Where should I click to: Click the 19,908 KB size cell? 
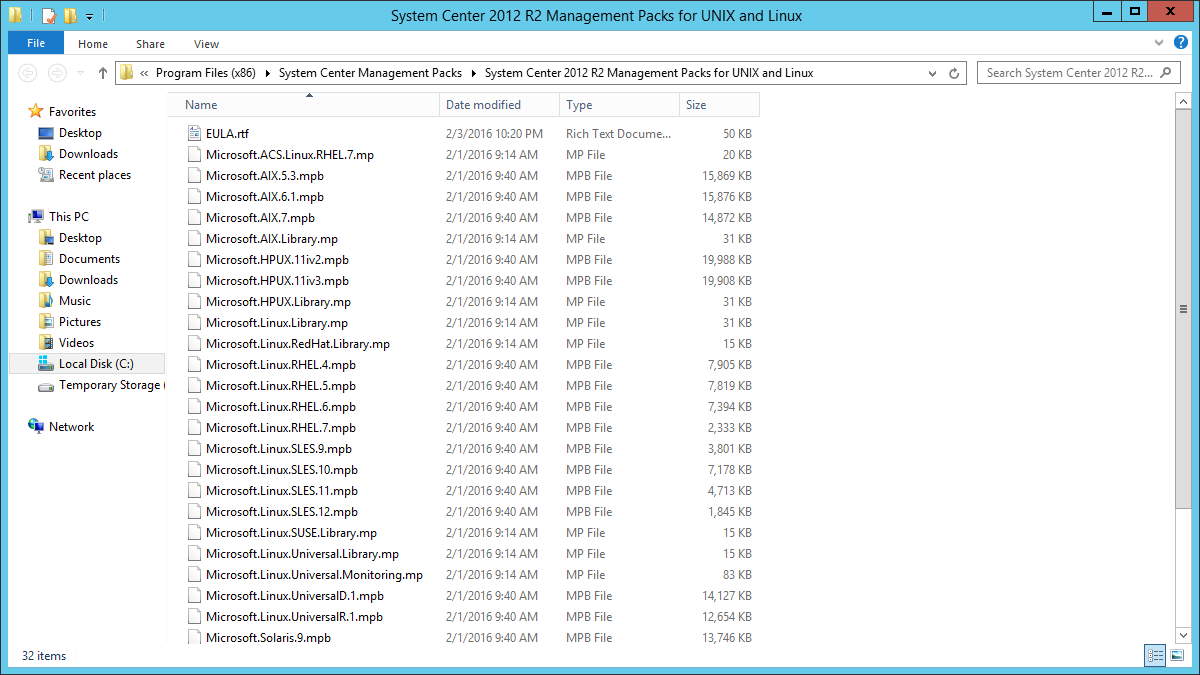tap(729, 281)
